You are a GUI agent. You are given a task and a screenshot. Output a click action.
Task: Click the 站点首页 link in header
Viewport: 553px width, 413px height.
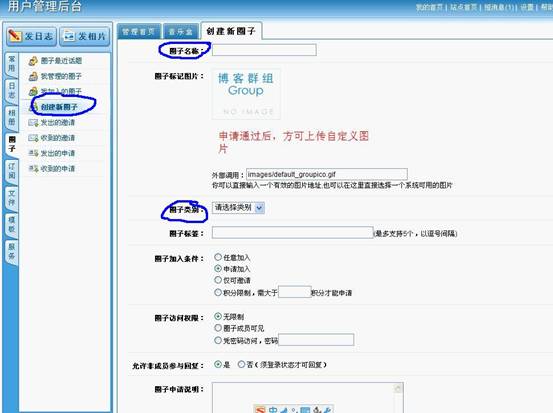463,7
